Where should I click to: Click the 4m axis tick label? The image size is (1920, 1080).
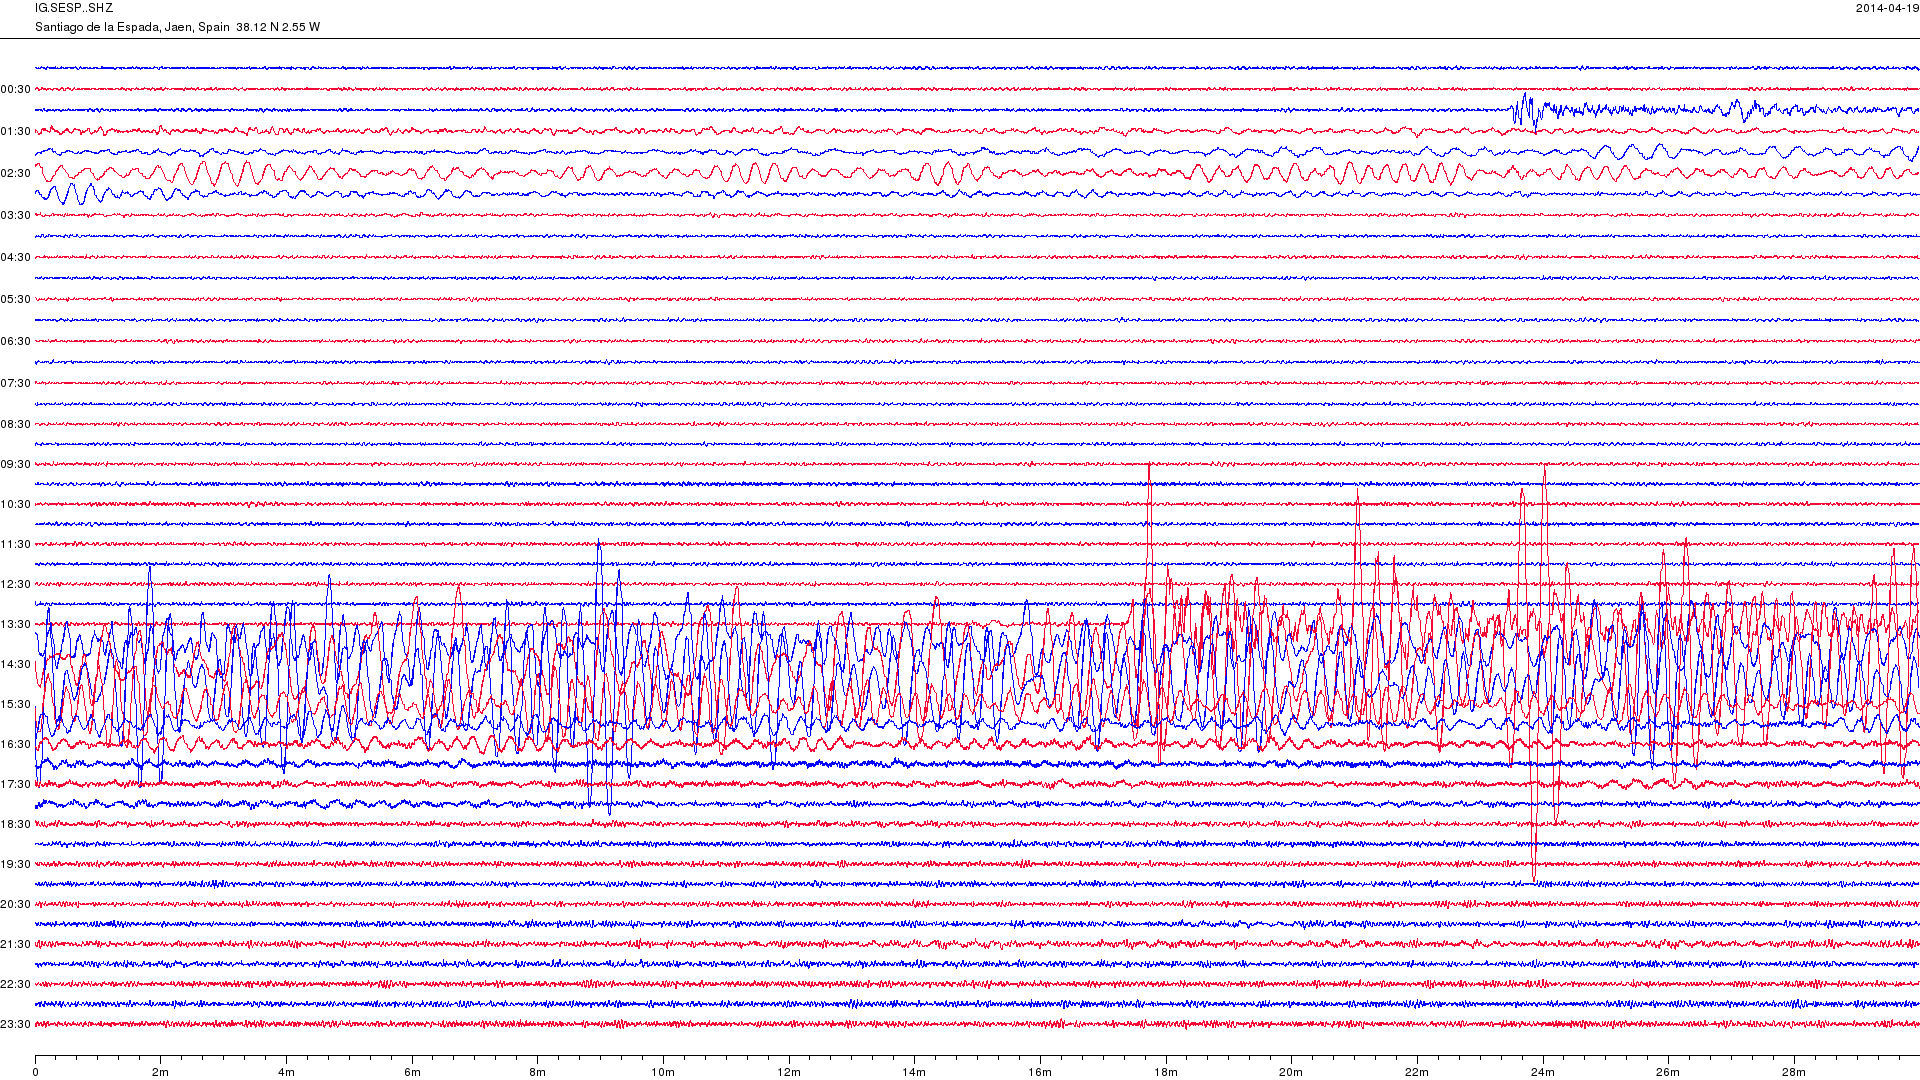pos(286,1073)
